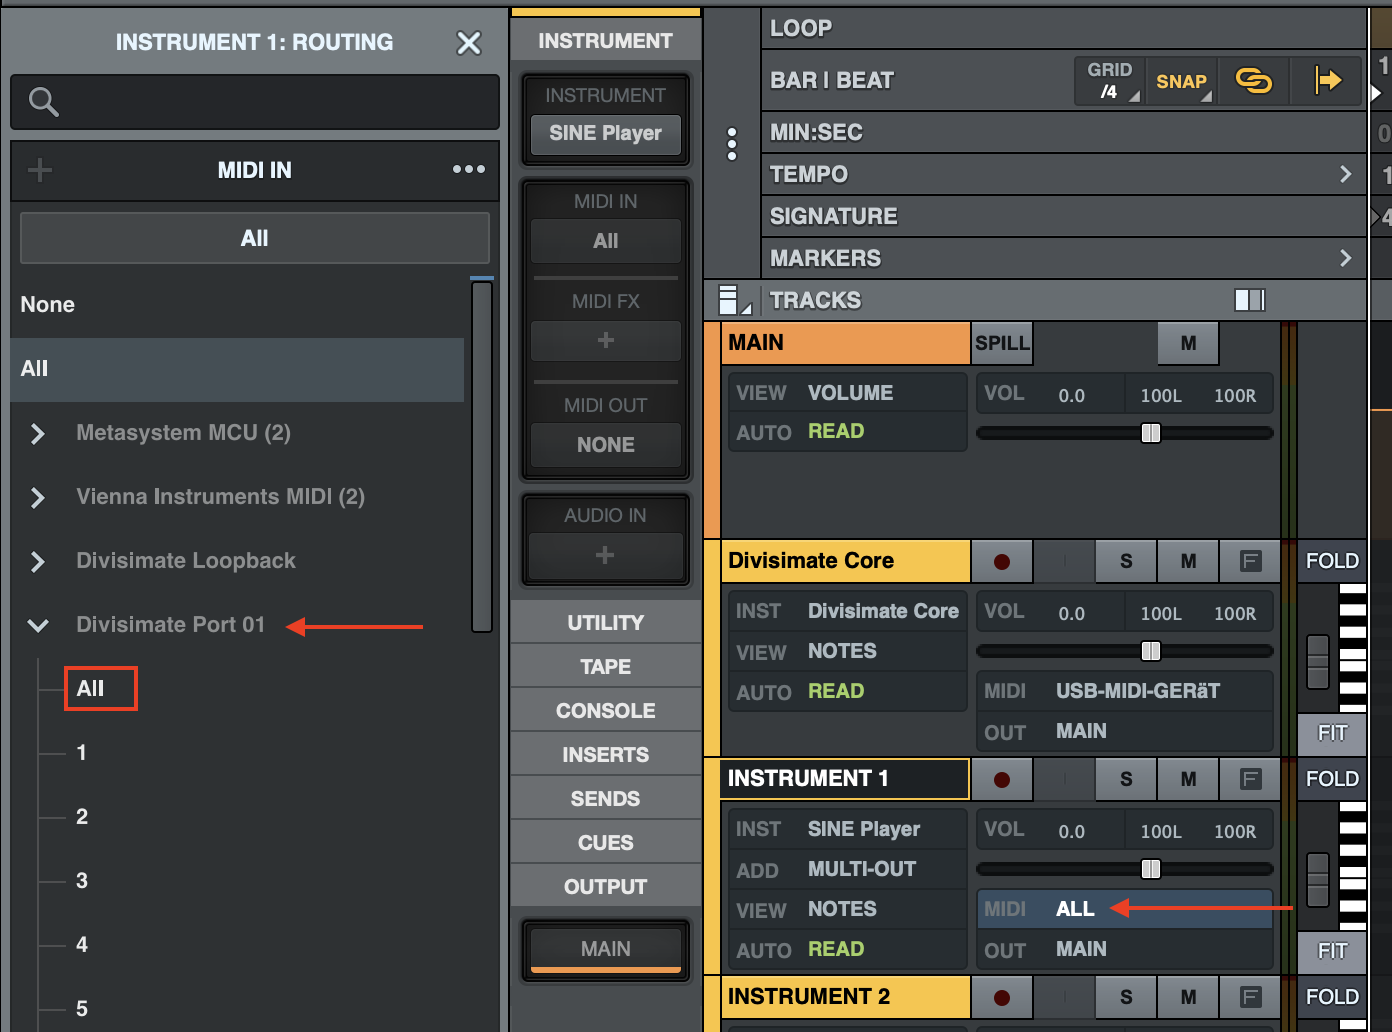Expand the Vienna Instruments MIDI (2) entry
Image resolution: width=1392 pixels, height=1032 pixels.
pos(38,497)
